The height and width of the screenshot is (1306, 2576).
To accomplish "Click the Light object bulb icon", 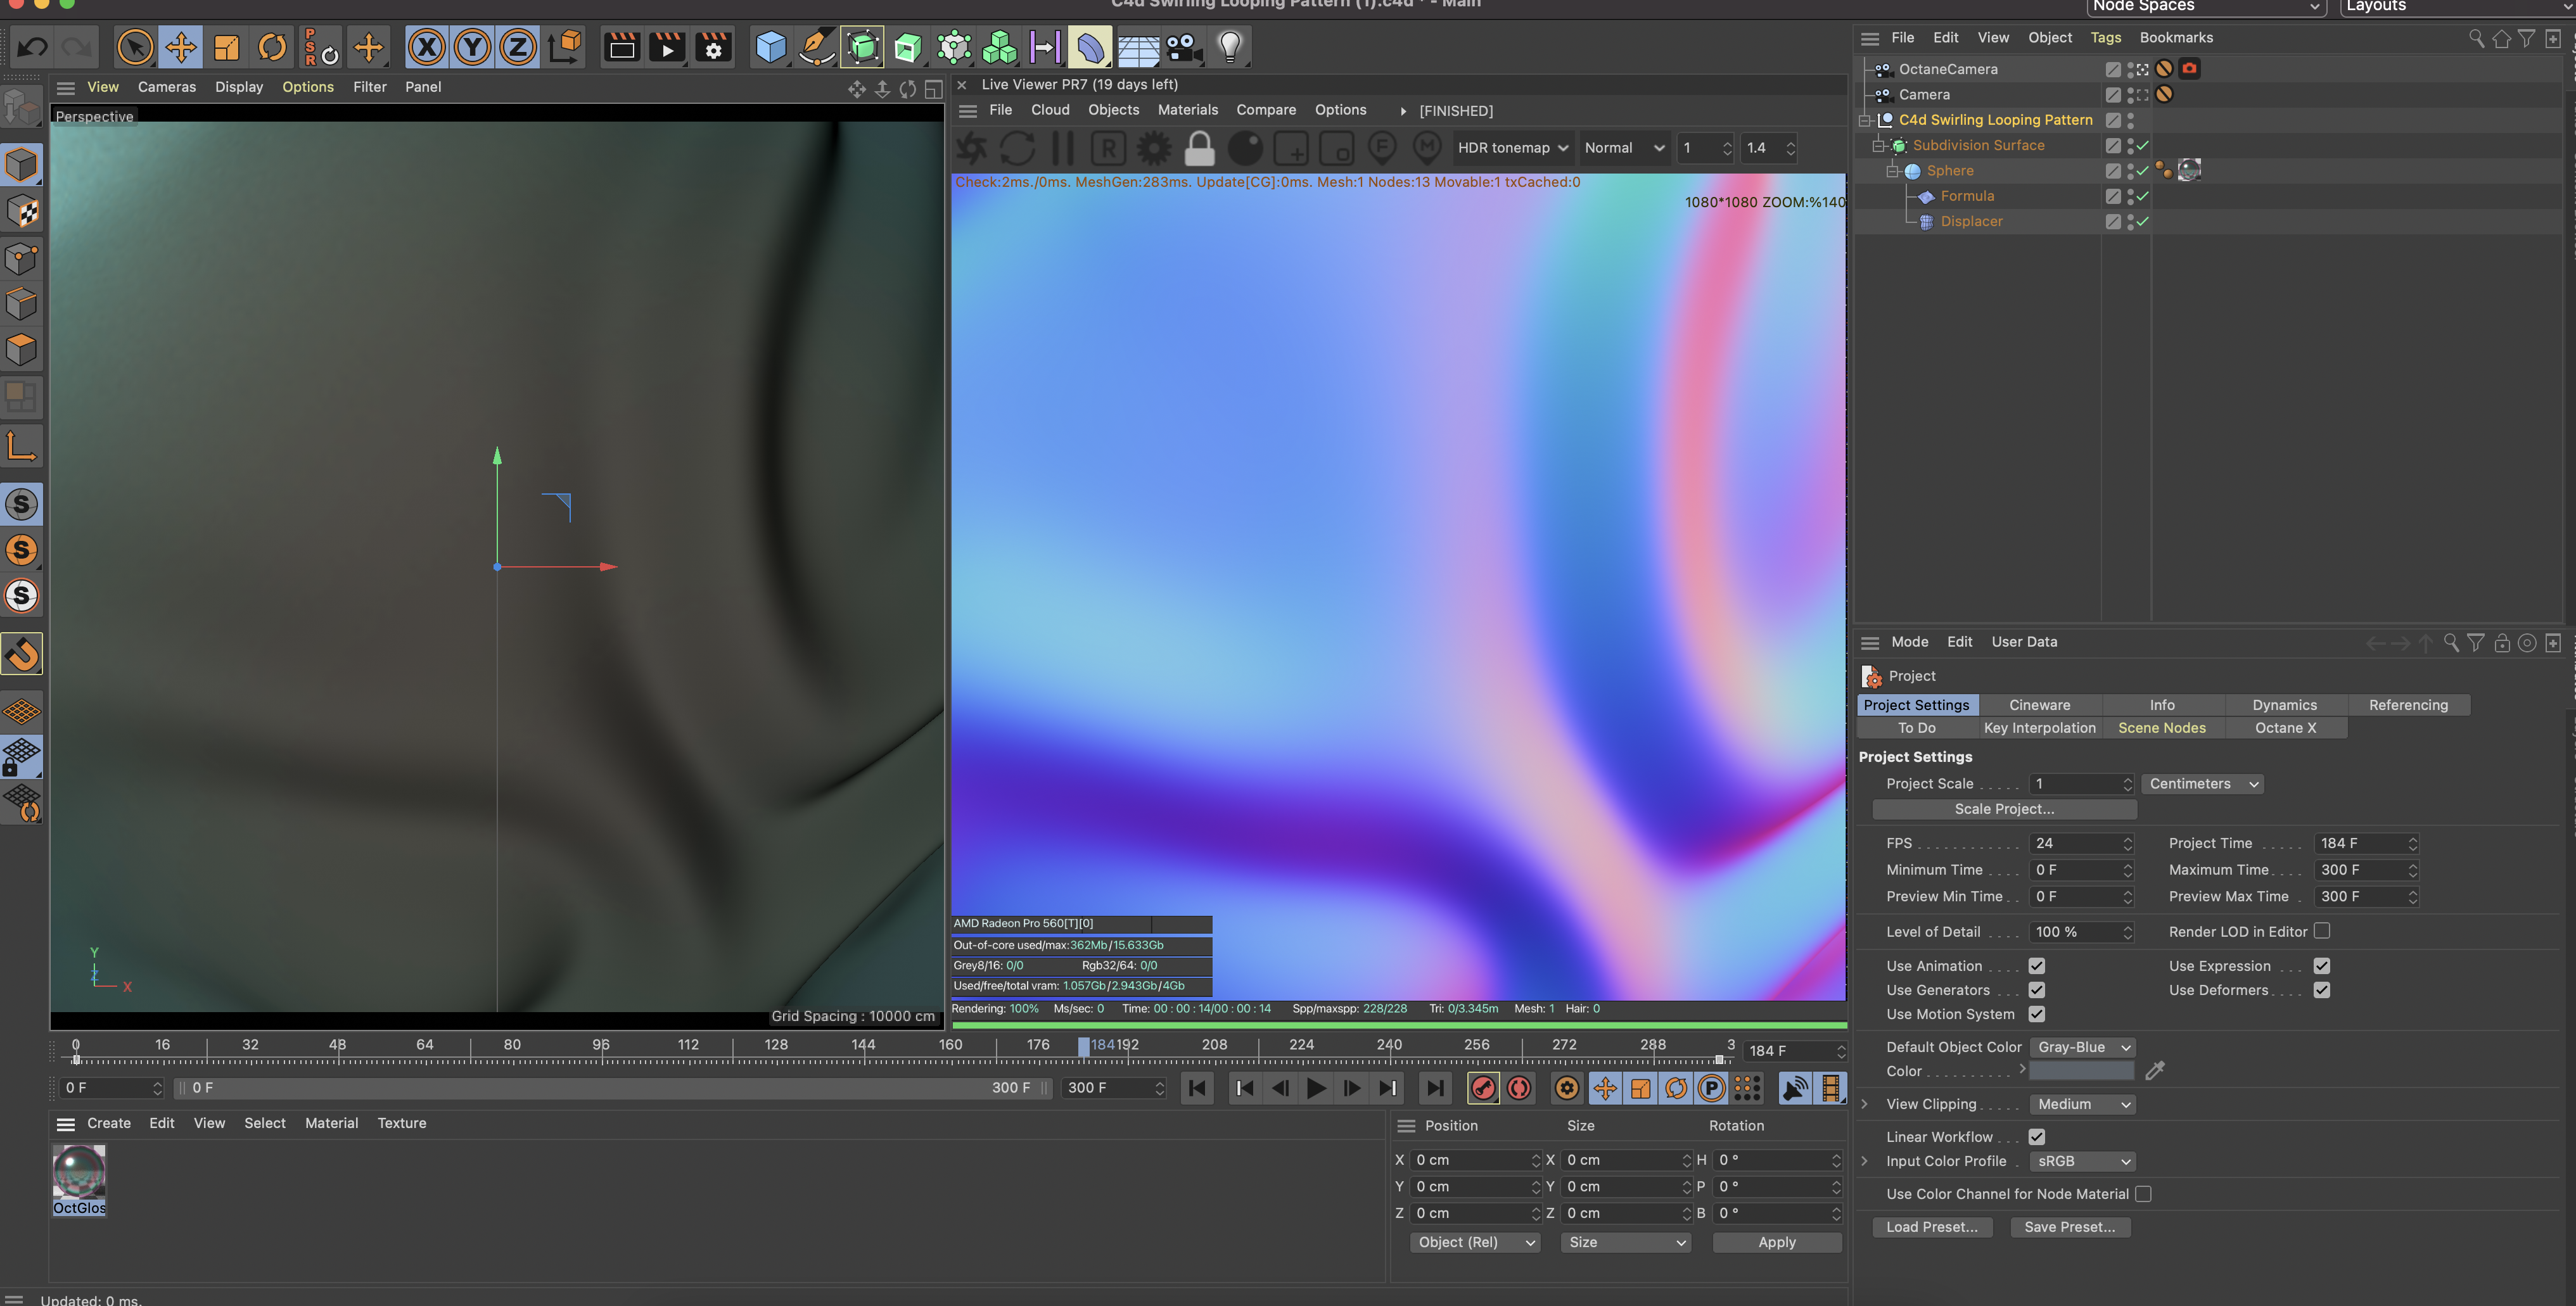I will coord(1230,47).
